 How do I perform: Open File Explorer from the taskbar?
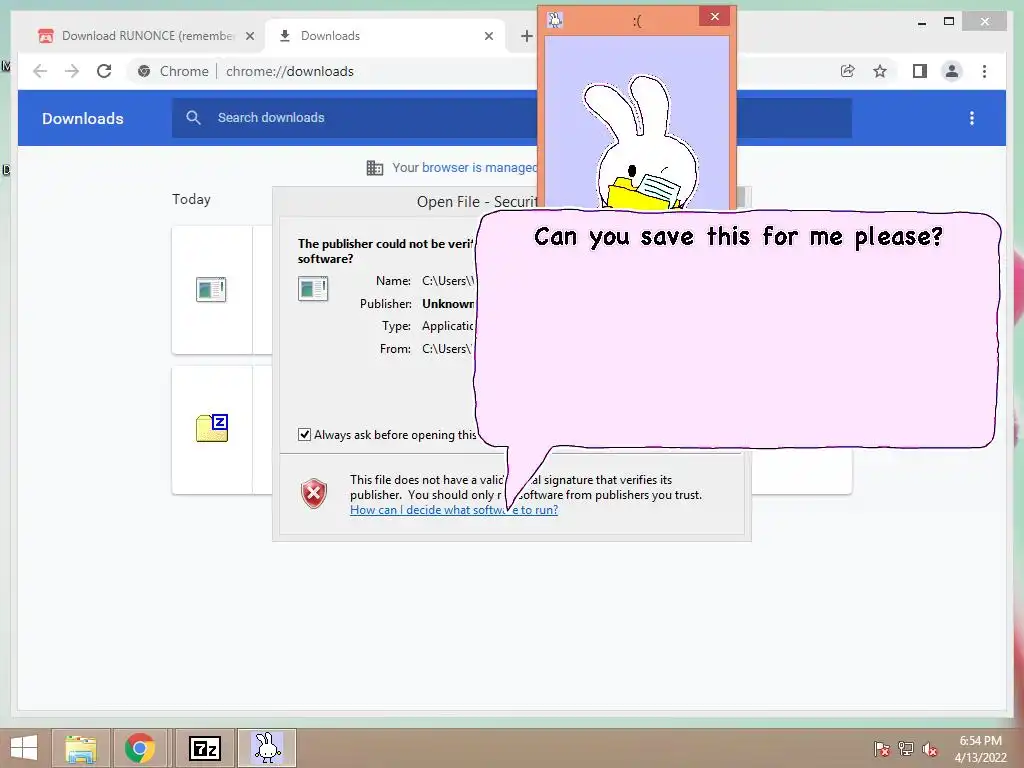(81, 748)
